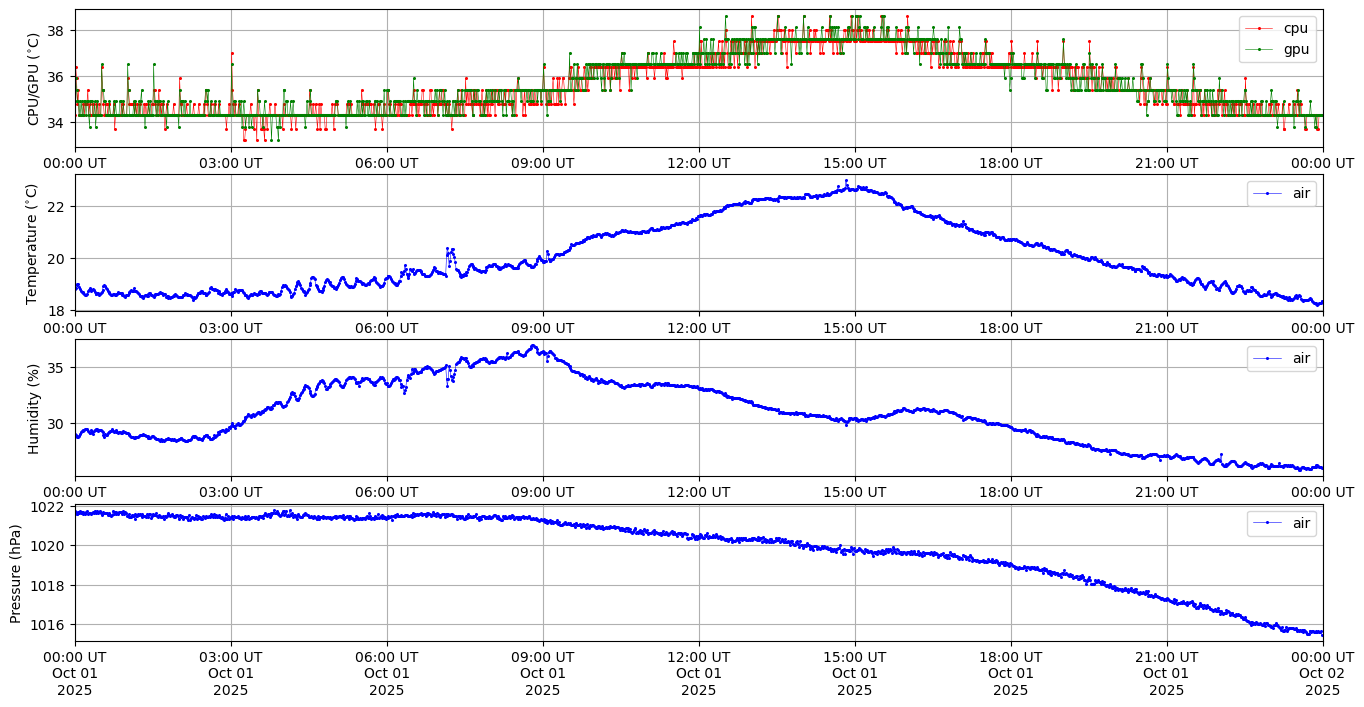Click the "15:00 UT" tick below the CPU/GPU plot
This screenshot has height=707, width=1364.
tap(854, 163)
